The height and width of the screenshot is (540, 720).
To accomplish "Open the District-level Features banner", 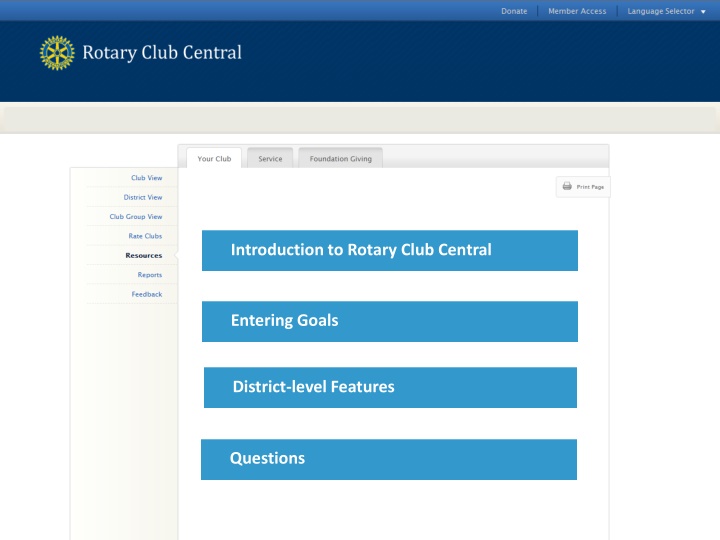I will coord(390,387).
